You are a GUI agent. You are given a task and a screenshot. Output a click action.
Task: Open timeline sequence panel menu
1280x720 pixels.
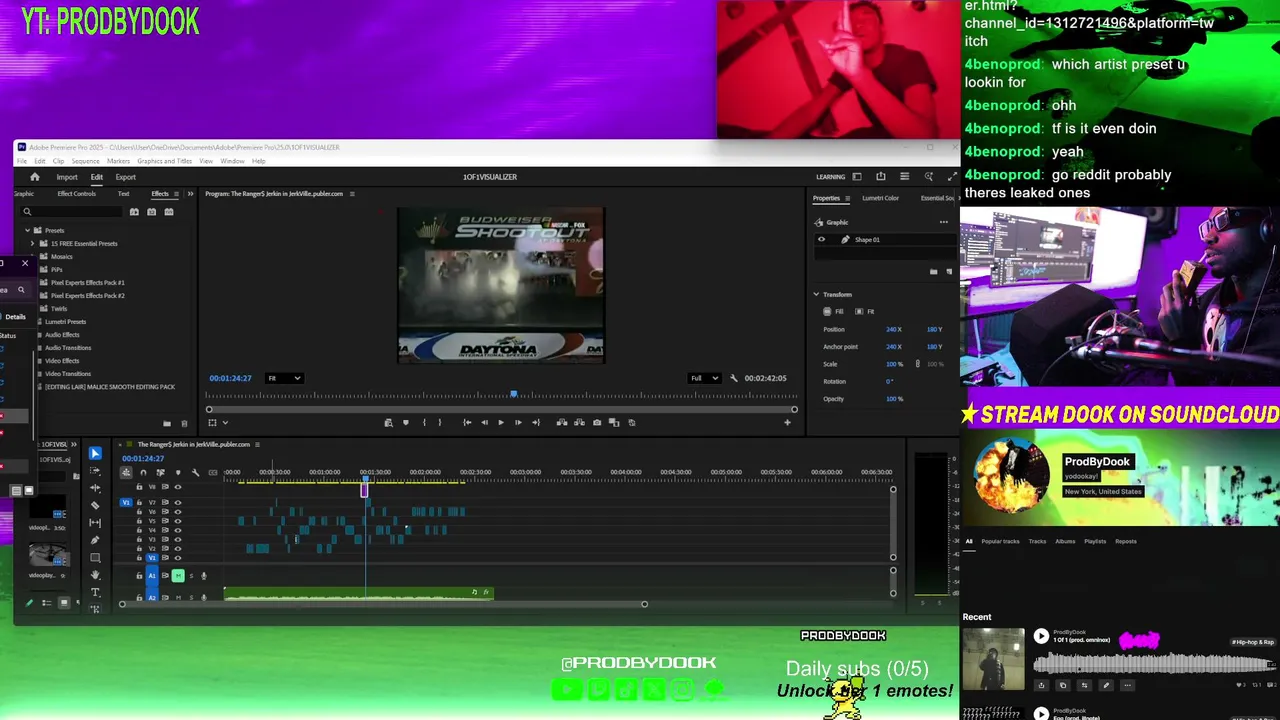[257, 444]
